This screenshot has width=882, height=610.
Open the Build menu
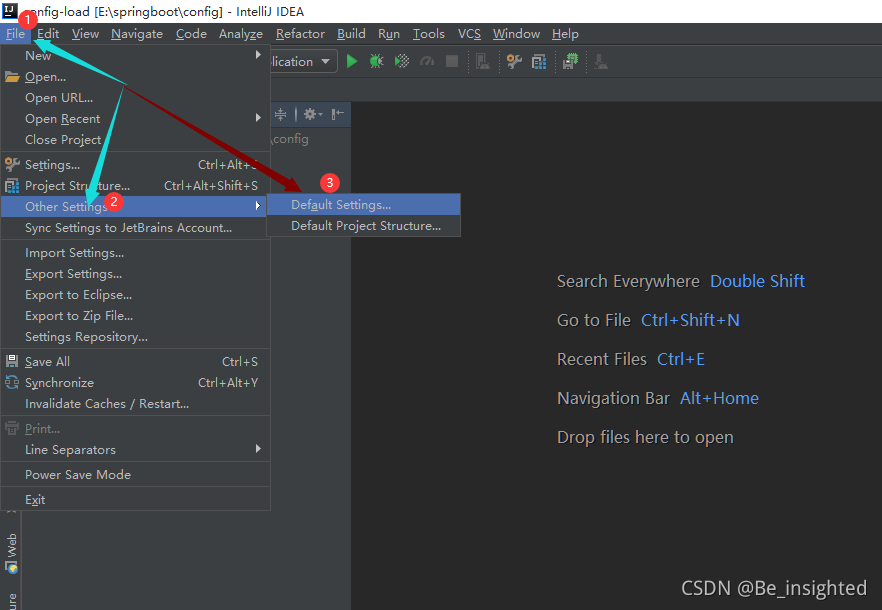pos(351,34)
